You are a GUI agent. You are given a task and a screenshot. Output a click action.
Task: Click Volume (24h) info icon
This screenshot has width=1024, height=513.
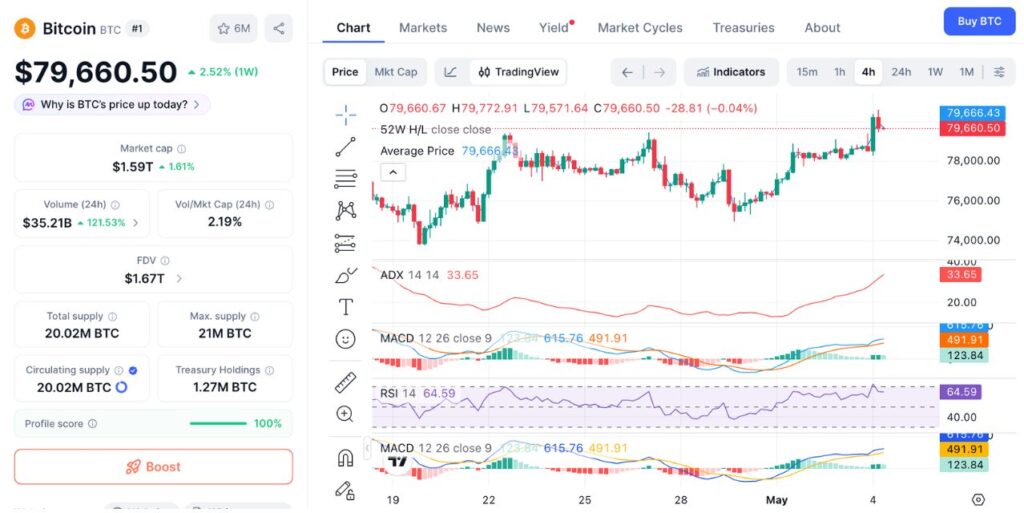pos(115,205)
